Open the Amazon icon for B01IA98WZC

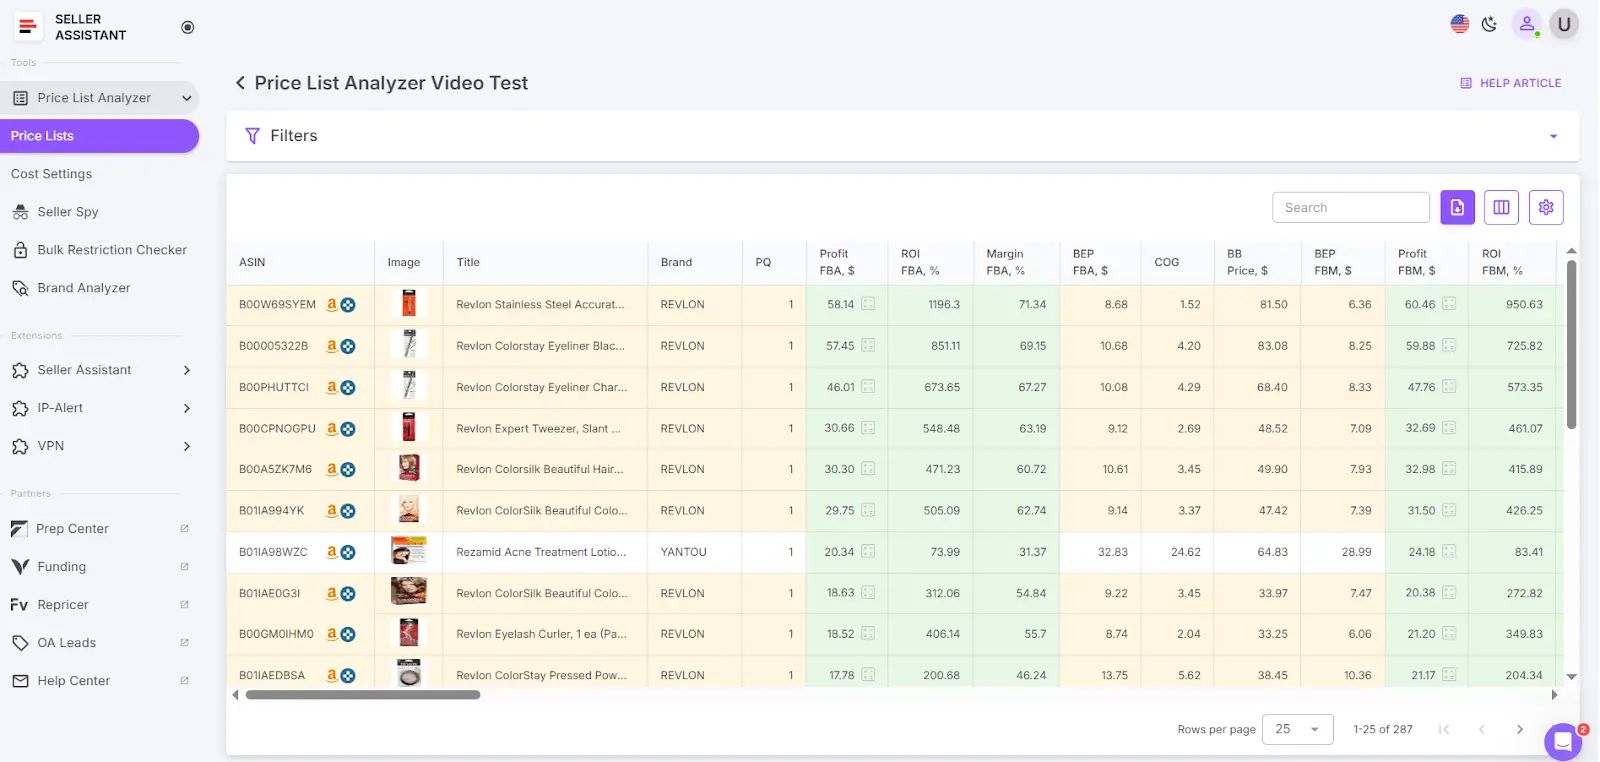pyautogui.click(x=332, y=552)
